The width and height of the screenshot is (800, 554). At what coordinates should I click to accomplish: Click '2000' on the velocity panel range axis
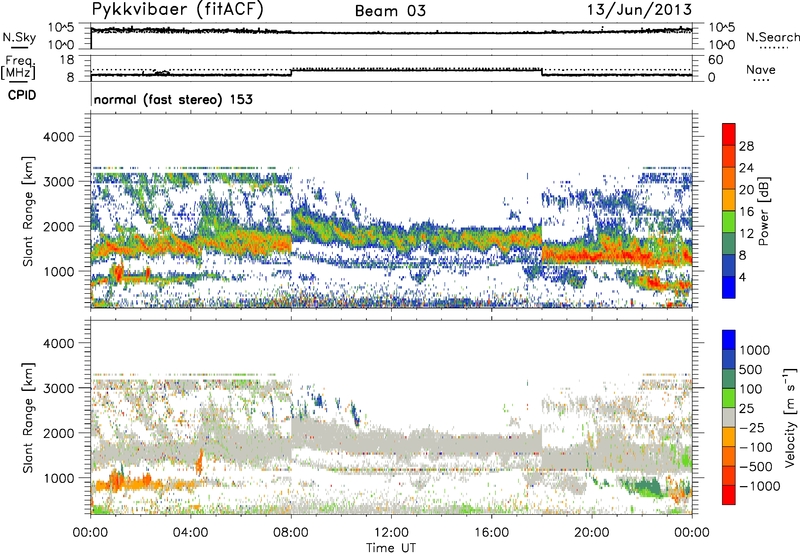click(58, 433)
